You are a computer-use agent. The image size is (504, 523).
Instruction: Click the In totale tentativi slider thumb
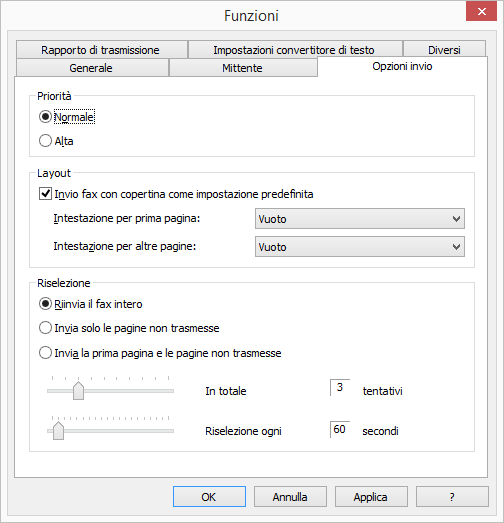(78, 391)
